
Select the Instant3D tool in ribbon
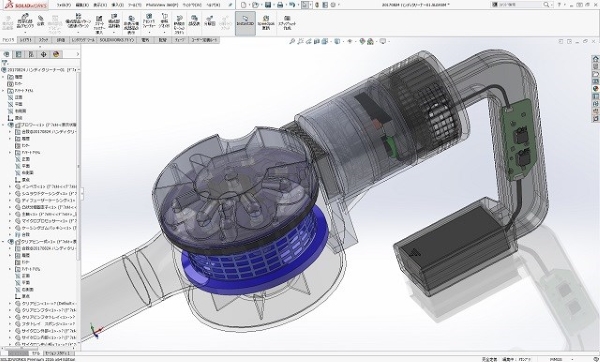pyautogui.click(x=245, y=23)
